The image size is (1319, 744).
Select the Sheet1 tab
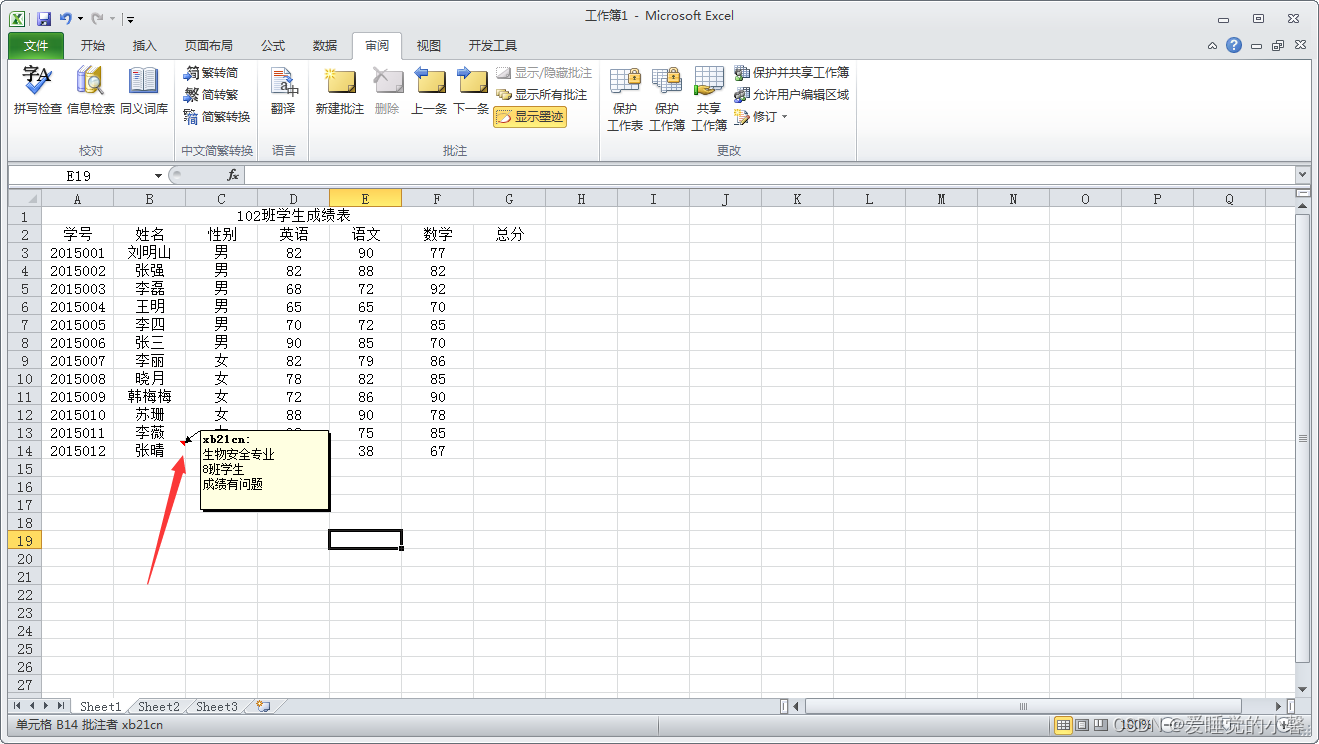pos(100,706)
